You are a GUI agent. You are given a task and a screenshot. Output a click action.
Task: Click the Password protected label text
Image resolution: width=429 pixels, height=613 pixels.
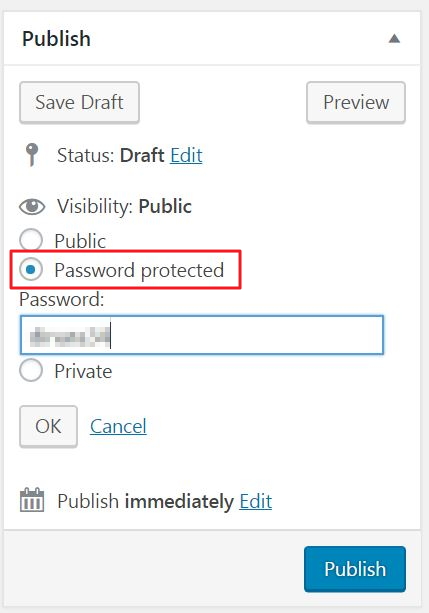[139, 270]
